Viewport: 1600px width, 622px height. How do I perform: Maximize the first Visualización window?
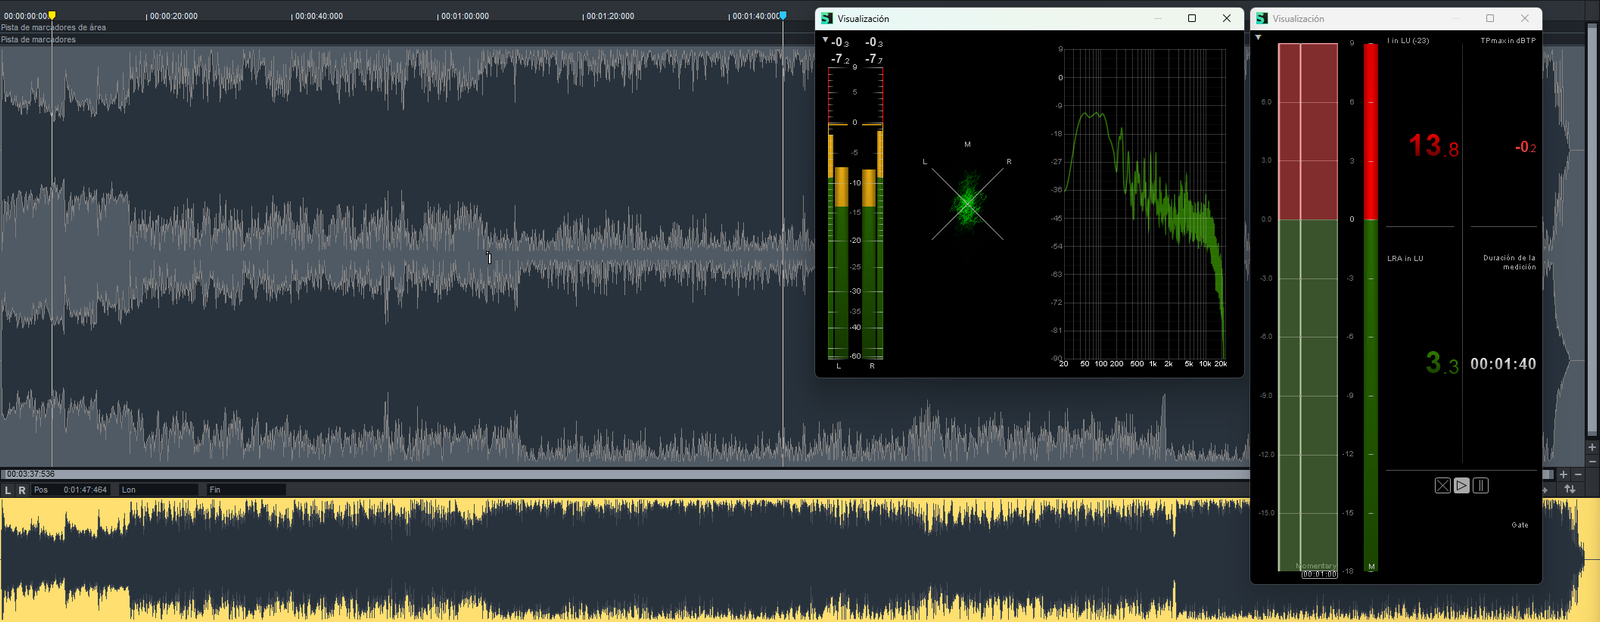[1192, 18]
